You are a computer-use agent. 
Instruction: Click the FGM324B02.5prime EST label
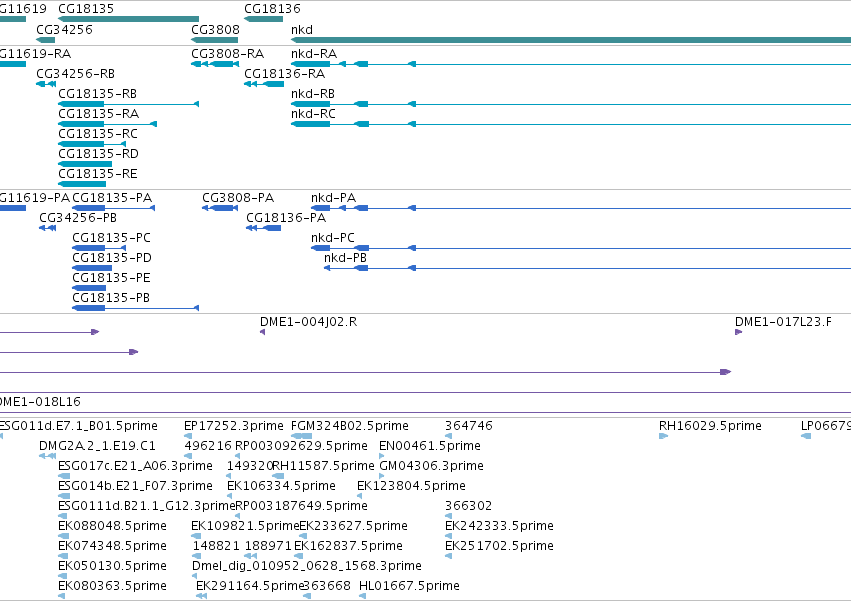click(x=350, y=426)
